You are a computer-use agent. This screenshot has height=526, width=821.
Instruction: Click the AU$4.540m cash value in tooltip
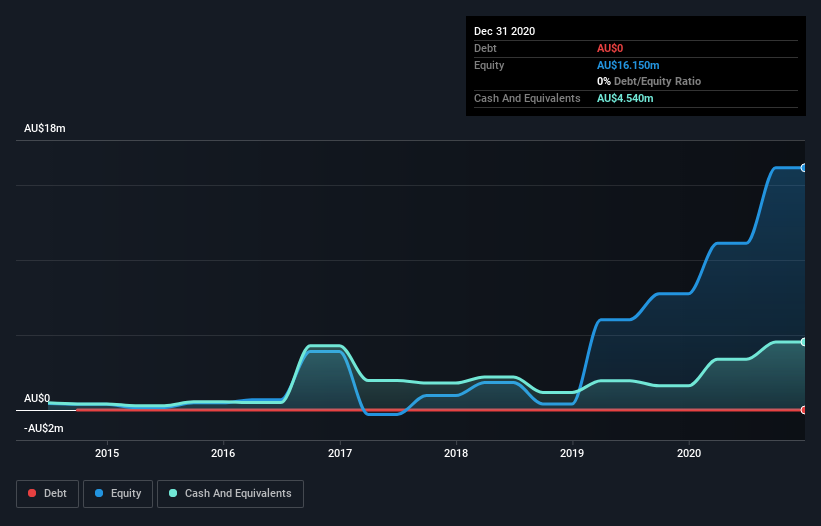coord(625,98)
